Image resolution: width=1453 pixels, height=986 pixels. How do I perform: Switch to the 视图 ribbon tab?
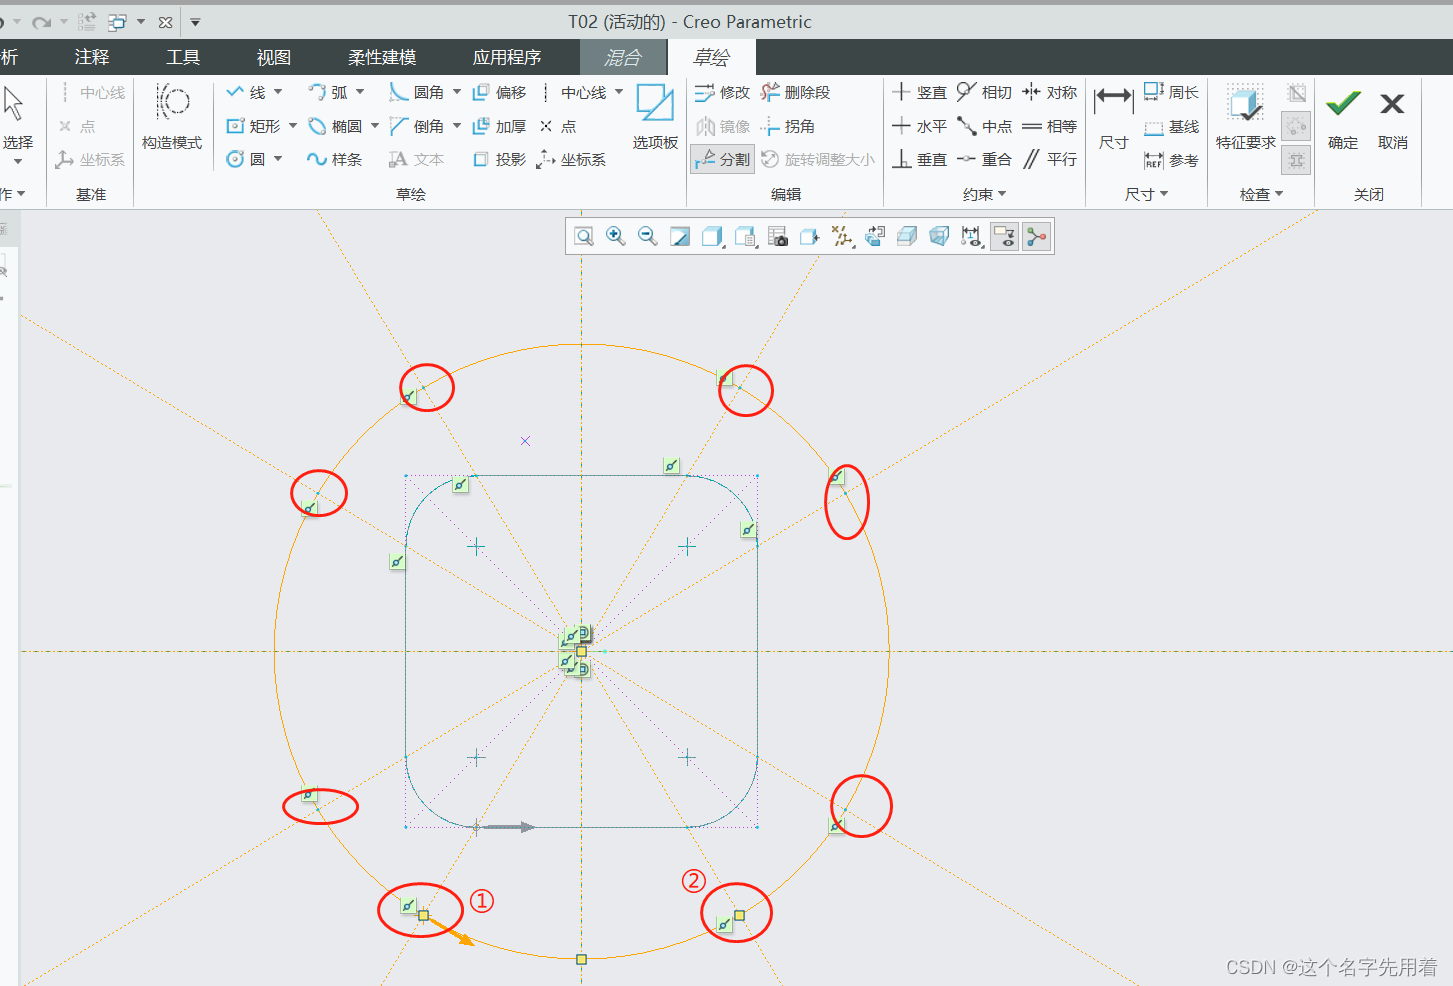274,57
